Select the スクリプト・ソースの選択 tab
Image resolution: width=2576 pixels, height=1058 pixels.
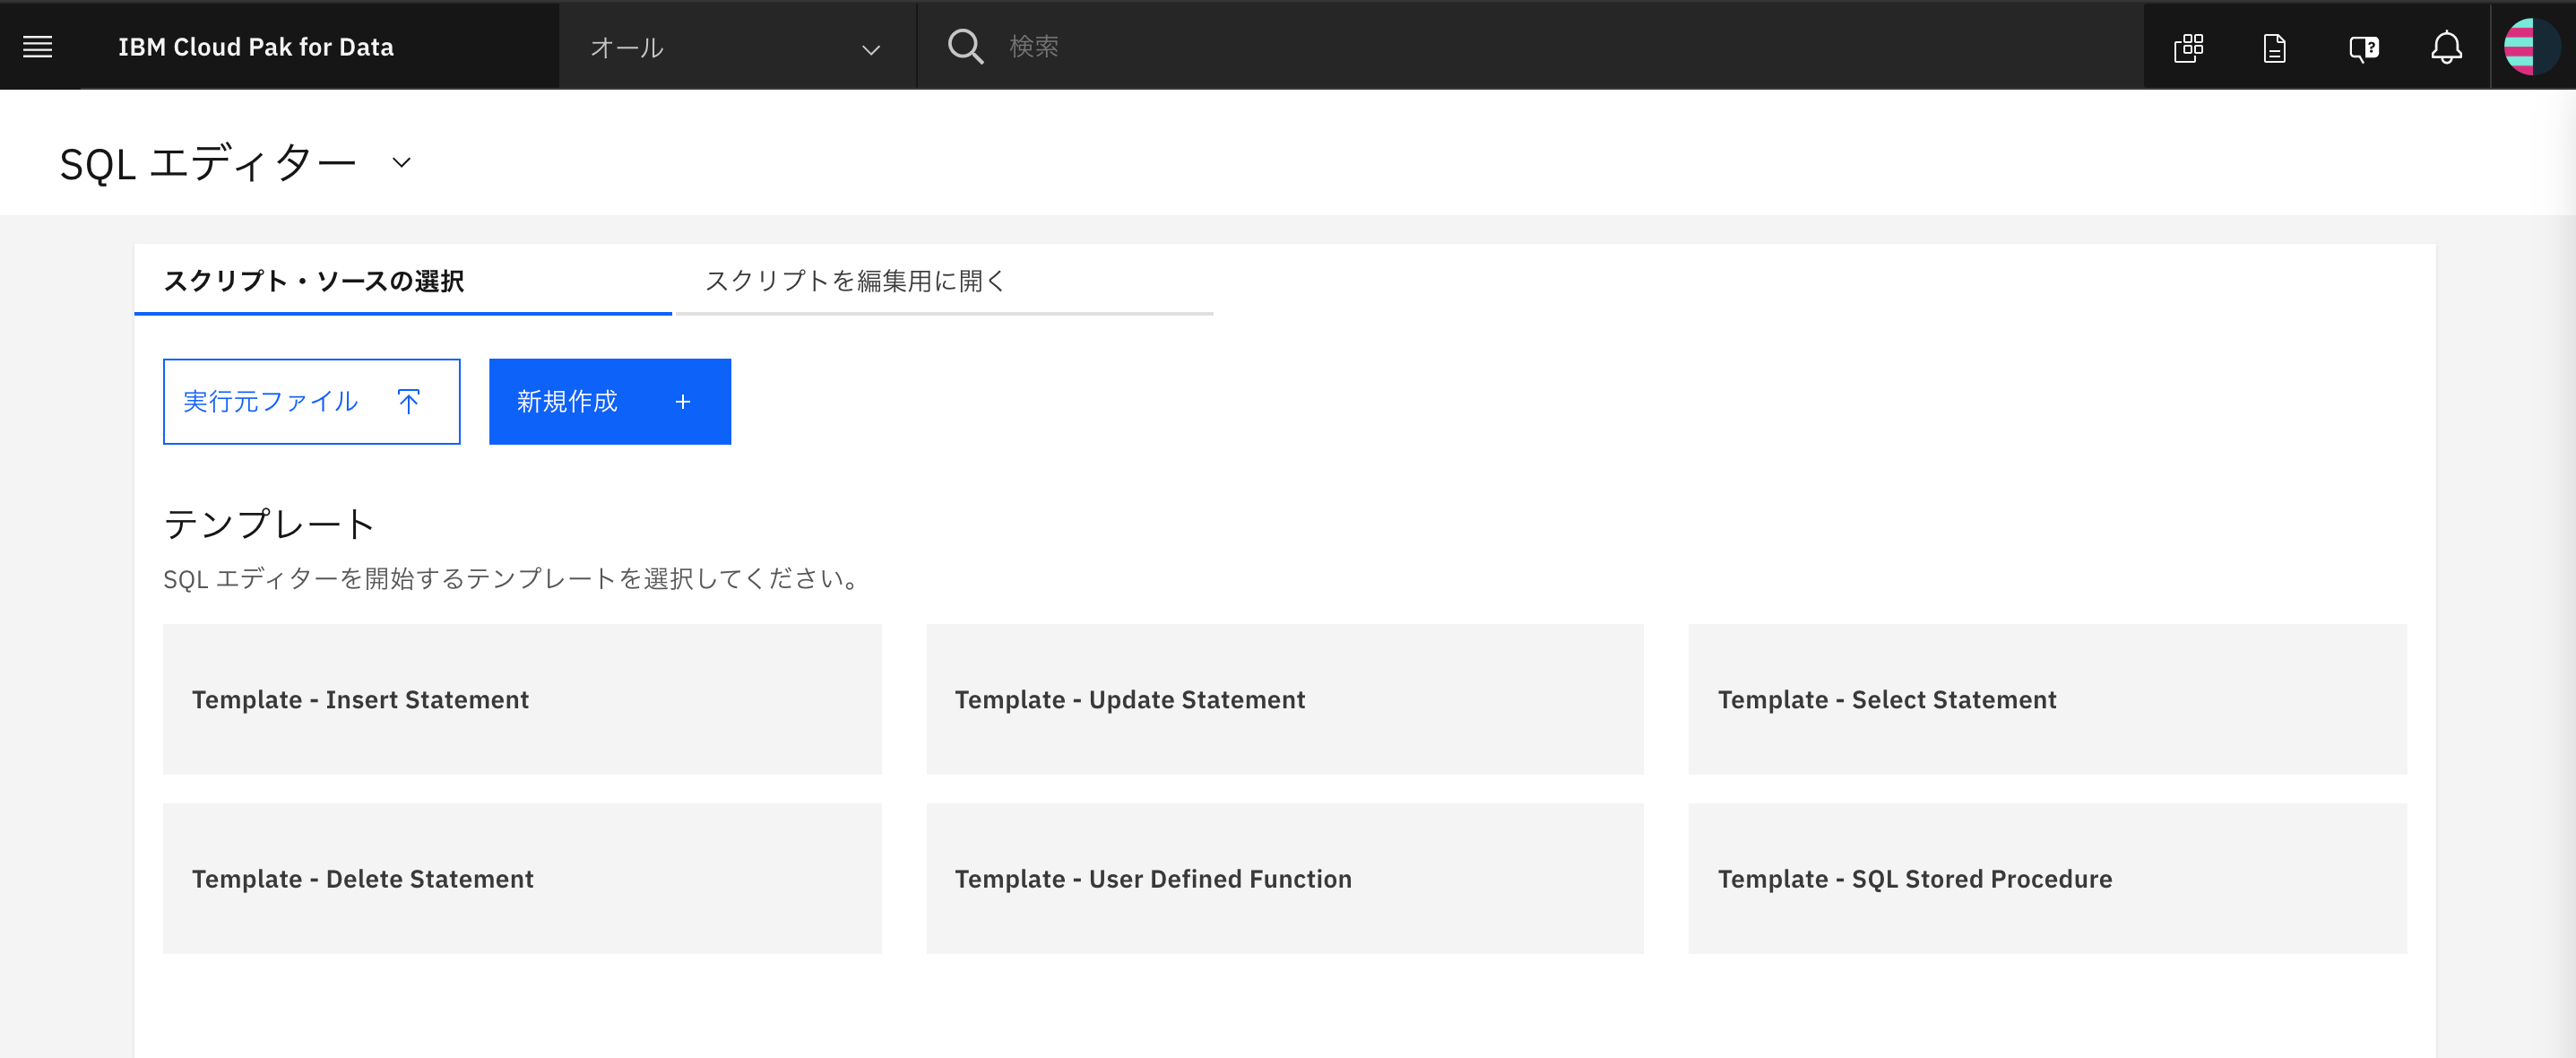(314, 282)
